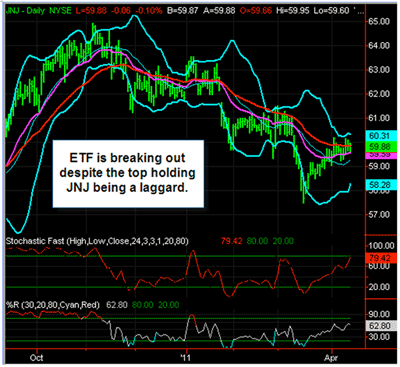Screen dimensions: 400x367
Task: Click the 59.00 price axis label
Action: click(x=379, y=166)
